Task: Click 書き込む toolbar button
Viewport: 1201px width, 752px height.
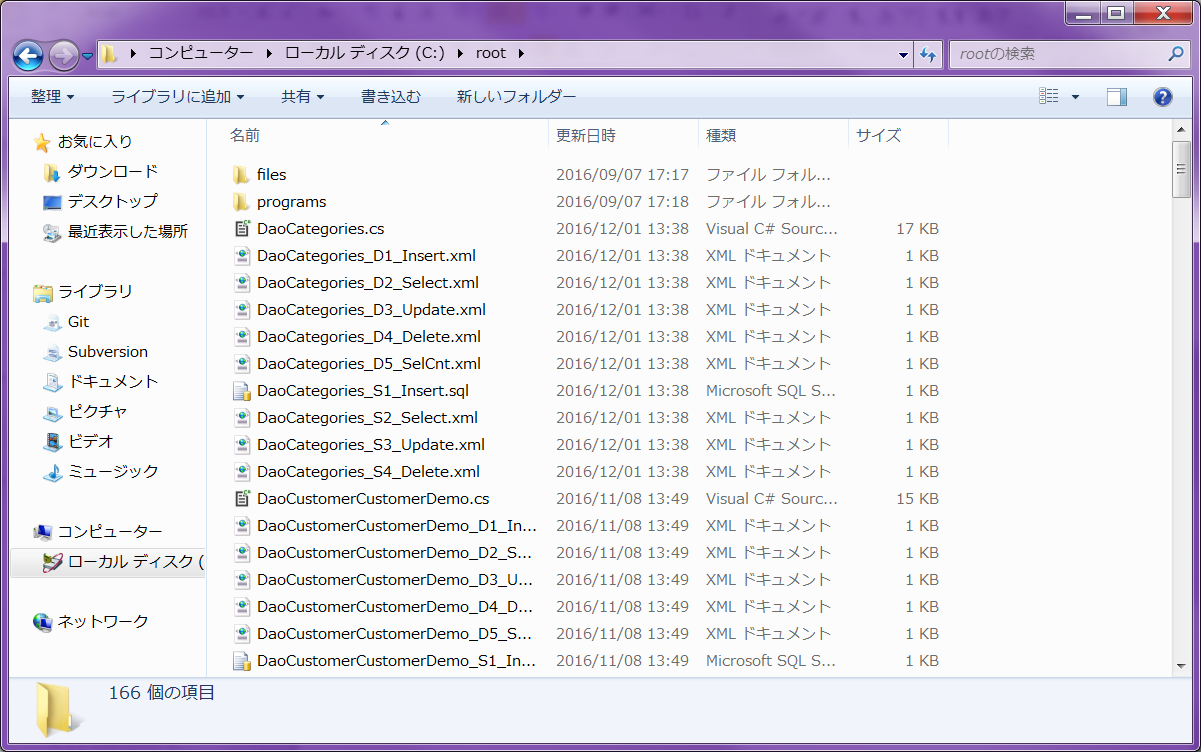Action: click(390, 97)
